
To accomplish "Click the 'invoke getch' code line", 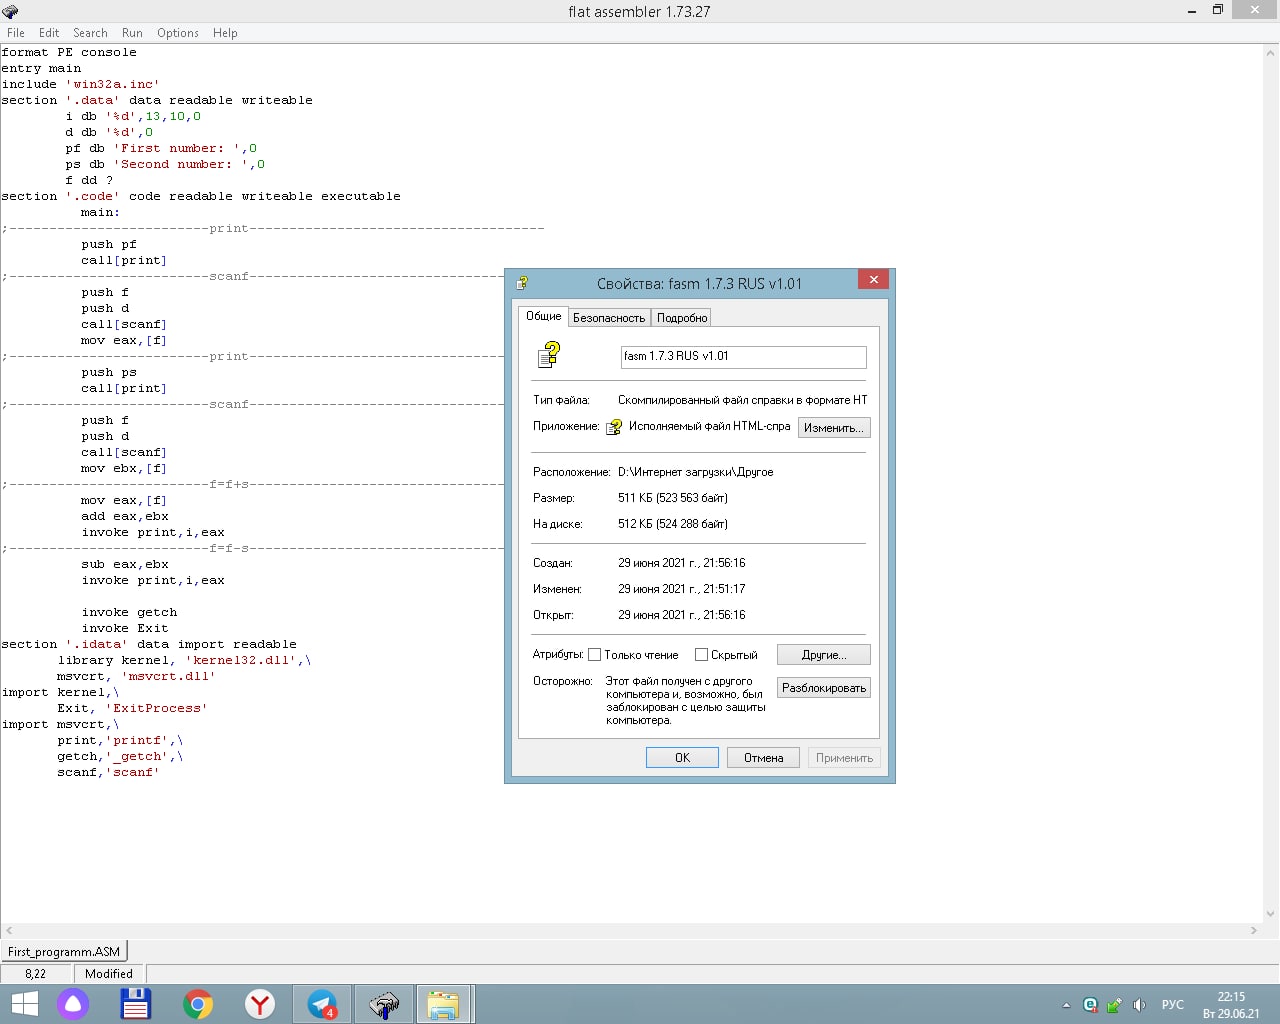I will [130, 612].
